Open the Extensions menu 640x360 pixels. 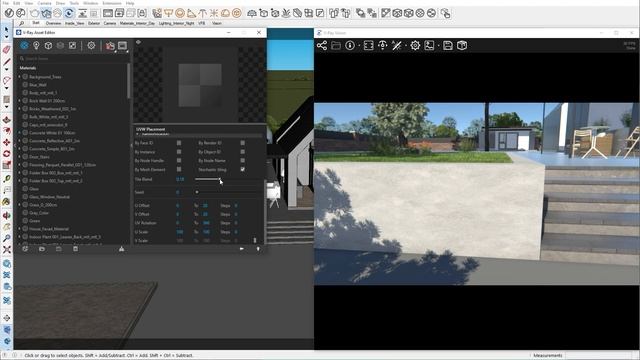tap(112, 3)
